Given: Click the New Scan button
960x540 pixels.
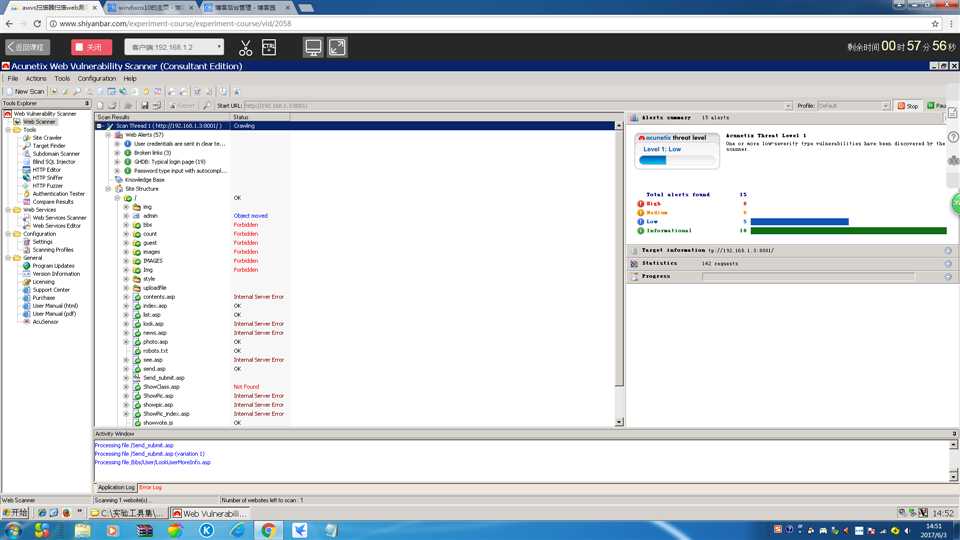Looking at the screenshot, I should (x=25, y=91).
